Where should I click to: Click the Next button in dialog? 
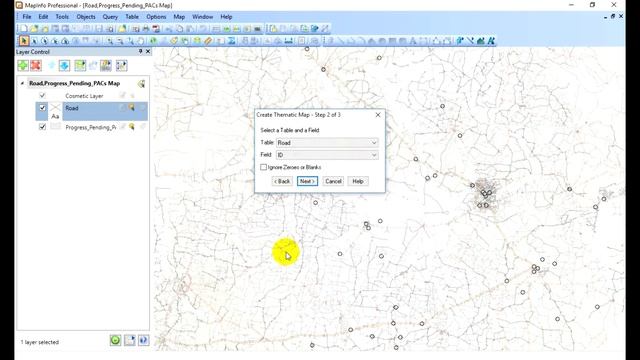[307, 181]
